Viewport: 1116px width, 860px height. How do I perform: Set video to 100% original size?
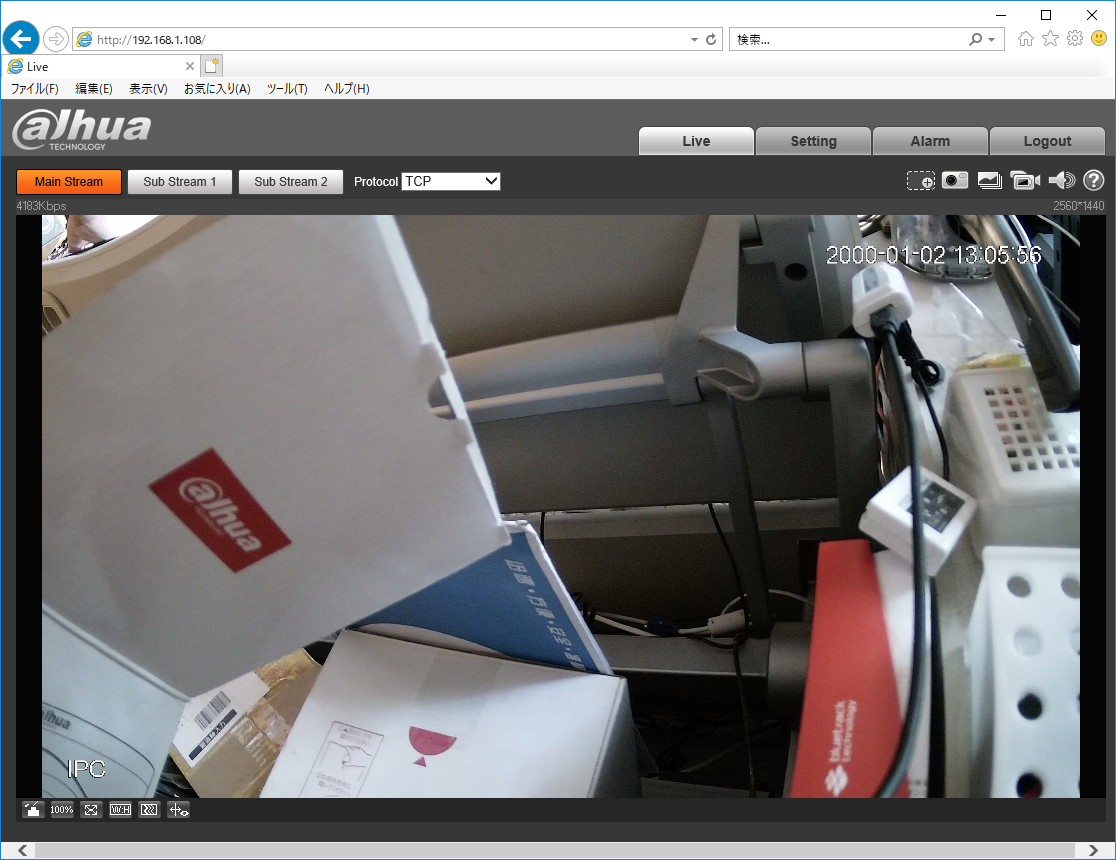tap(62, 809)
